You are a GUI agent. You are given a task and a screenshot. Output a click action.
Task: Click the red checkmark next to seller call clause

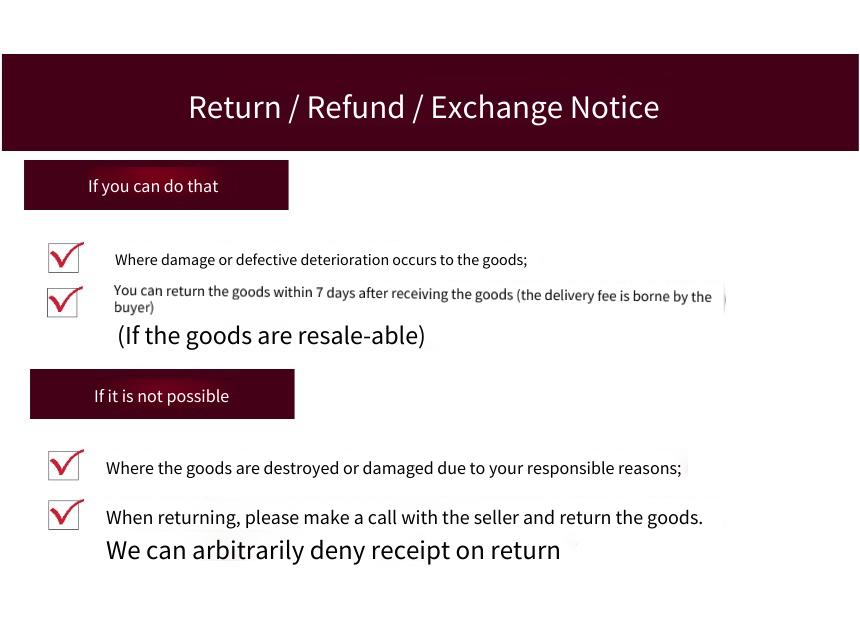[x=66, y=511]
